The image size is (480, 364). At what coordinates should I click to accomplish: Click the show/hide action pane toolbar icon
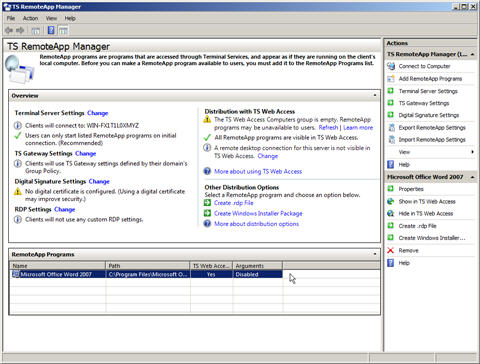(63, 31)
